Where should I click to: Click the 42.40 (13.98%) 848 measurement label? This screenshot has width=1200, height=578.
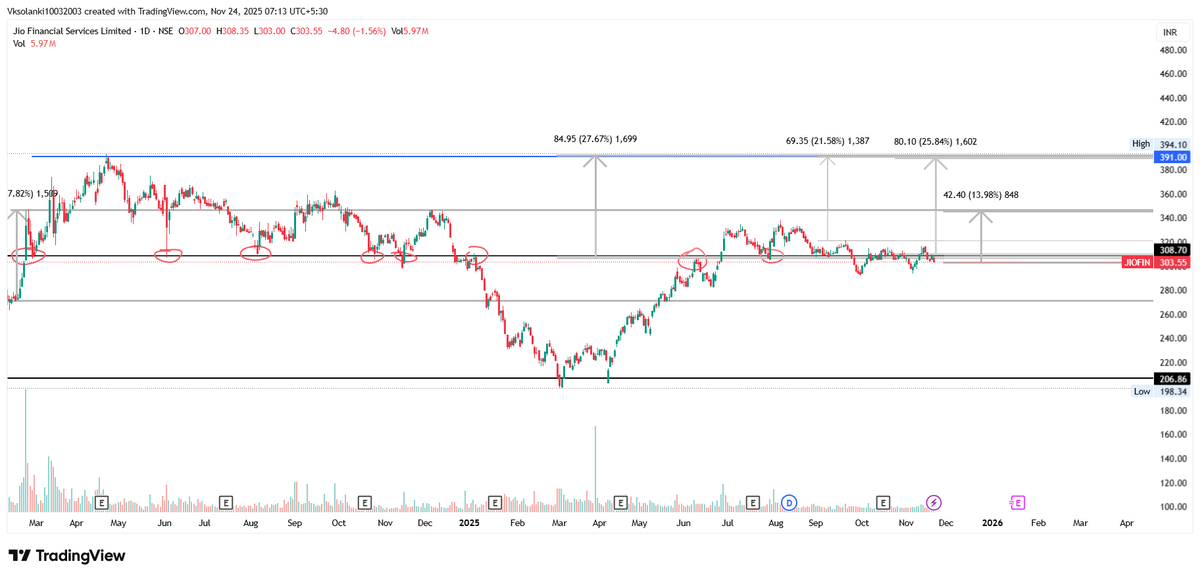click(981, 195)
